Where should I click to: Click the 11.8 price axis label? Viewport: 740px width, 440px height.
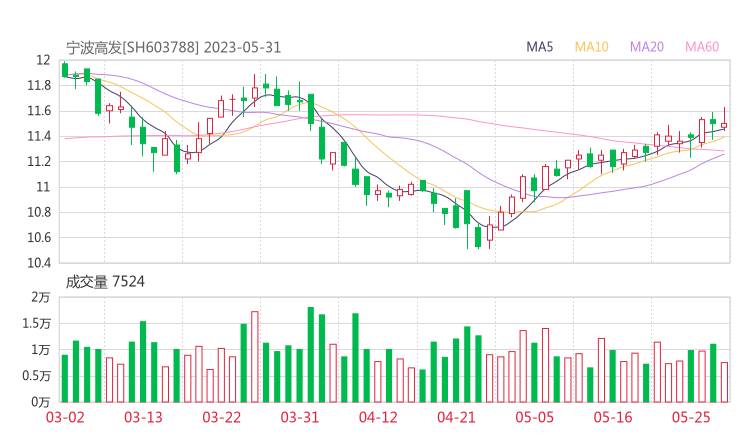39,85
